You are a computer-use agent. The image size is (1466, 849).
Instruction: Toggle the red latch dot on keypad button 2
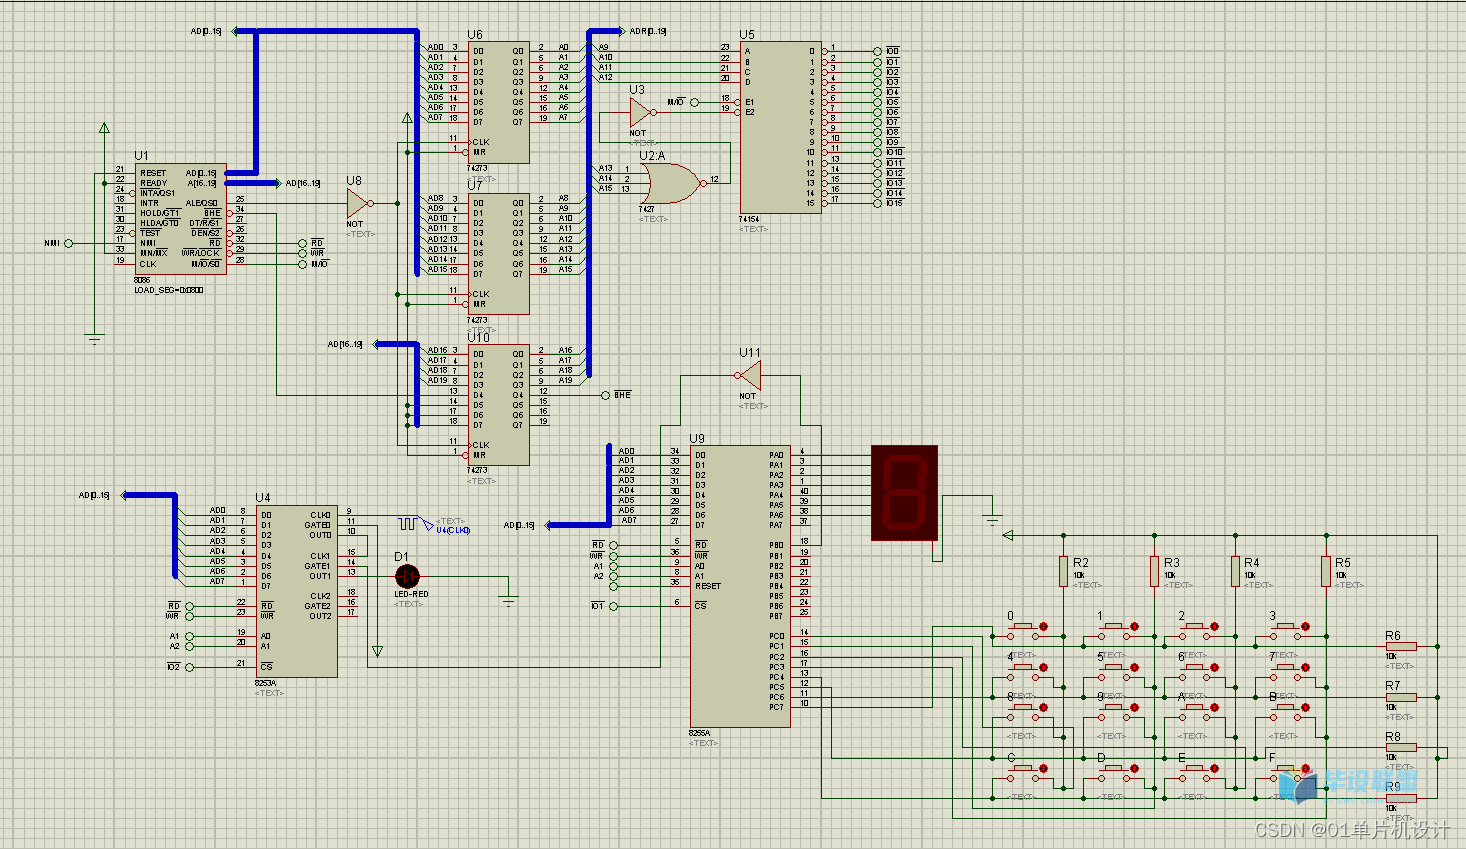[1215, 627]
